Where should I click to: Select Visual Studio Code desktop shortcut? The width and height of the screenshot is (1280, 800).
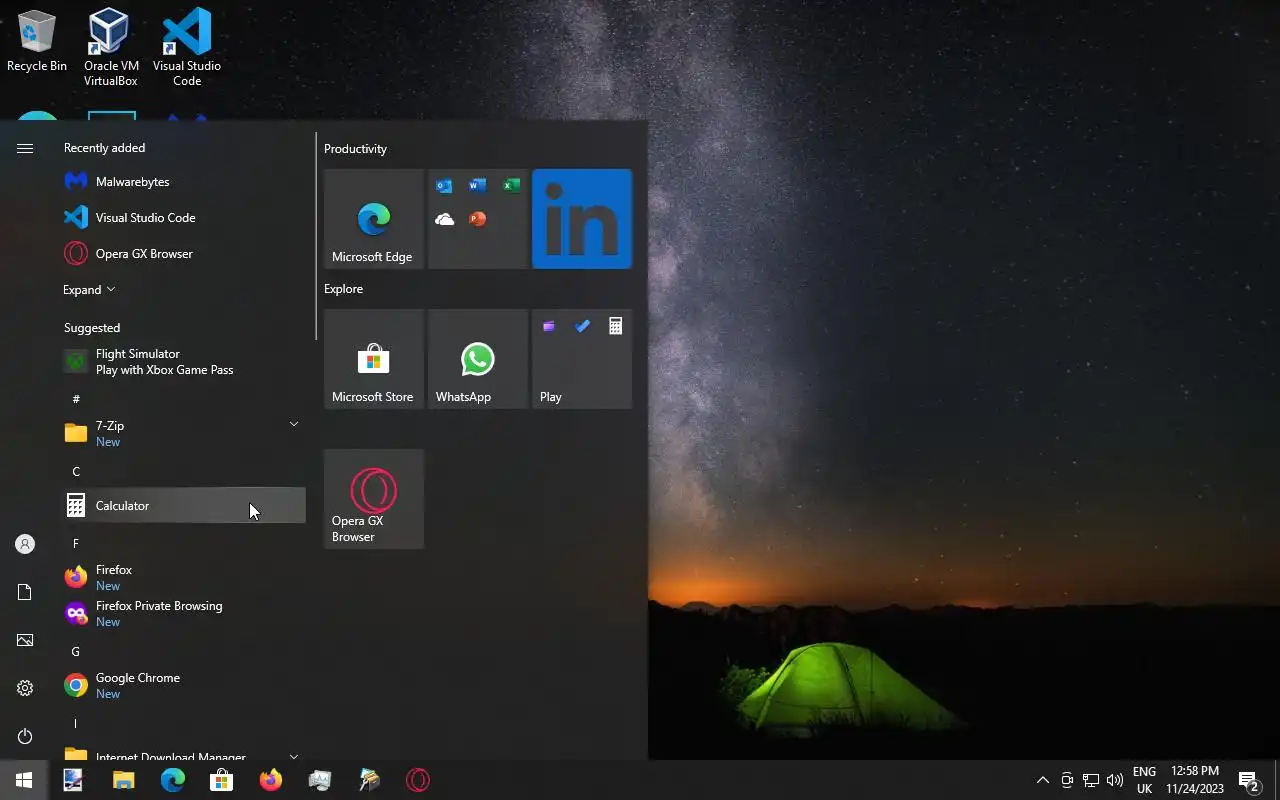click(187, 47)
